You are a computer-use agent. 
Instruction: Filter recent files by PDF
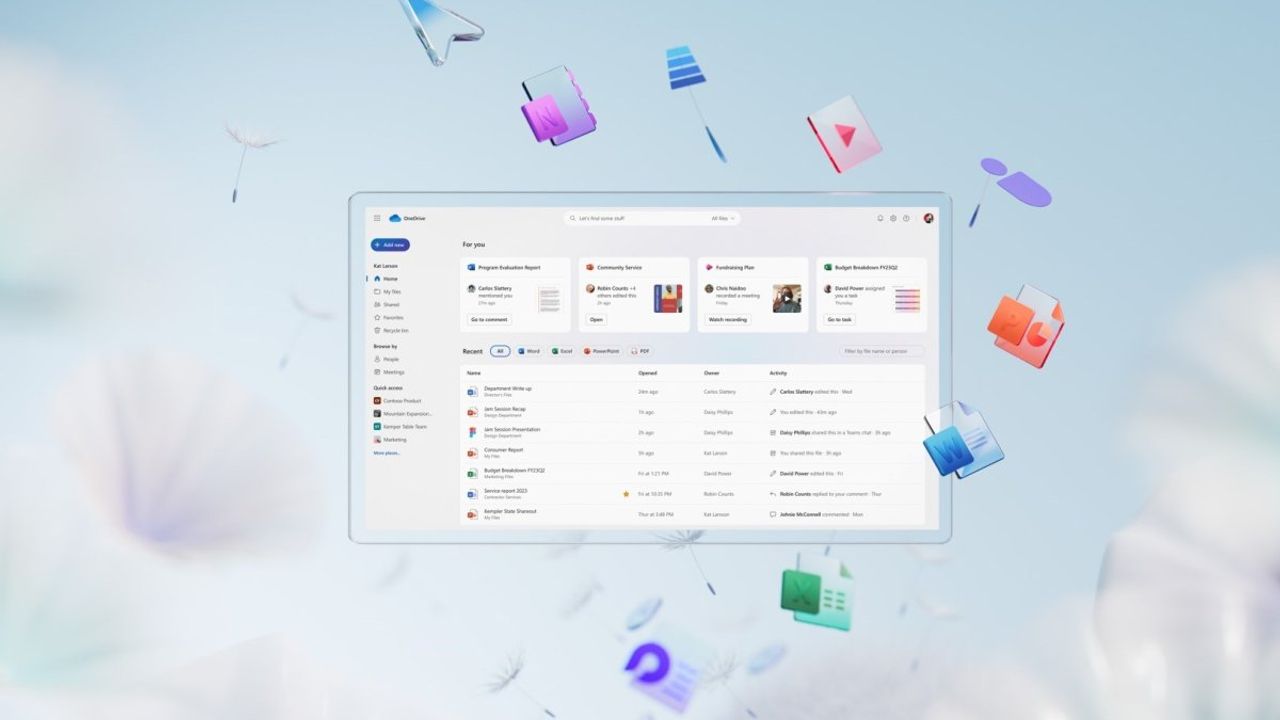click(641, 351)
